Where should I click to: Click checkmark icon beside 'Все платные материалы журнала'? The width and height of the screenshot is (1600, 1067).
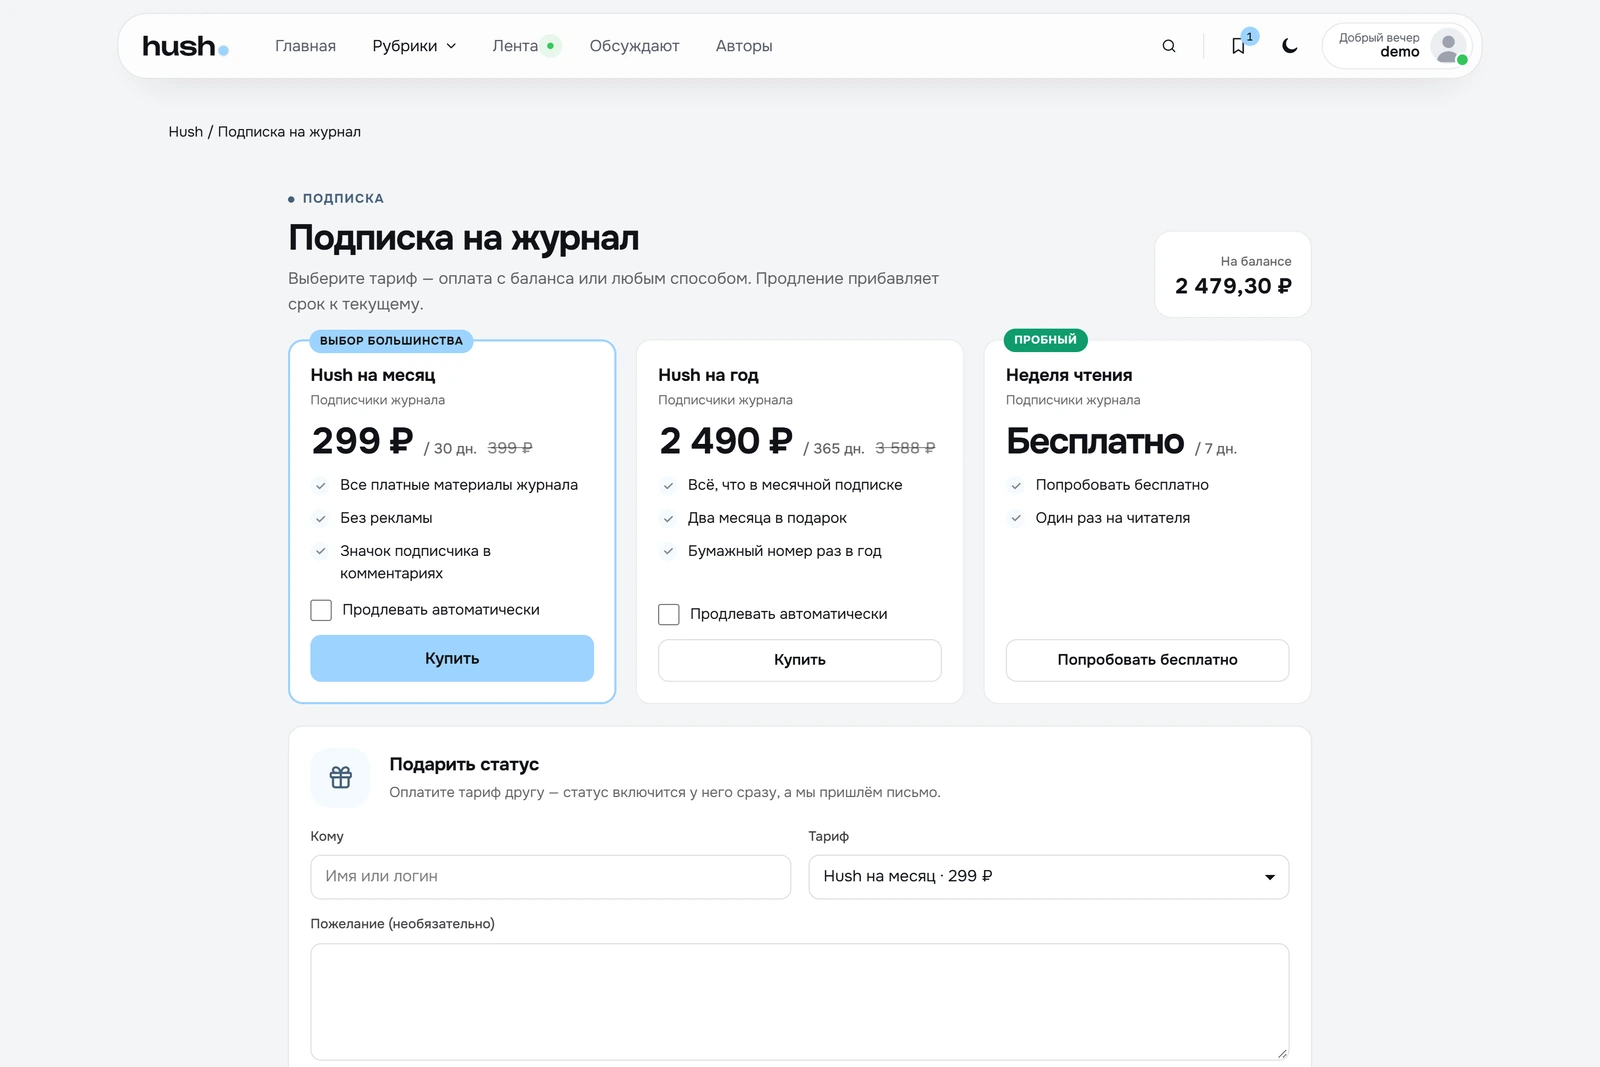(x=321, y=486)
